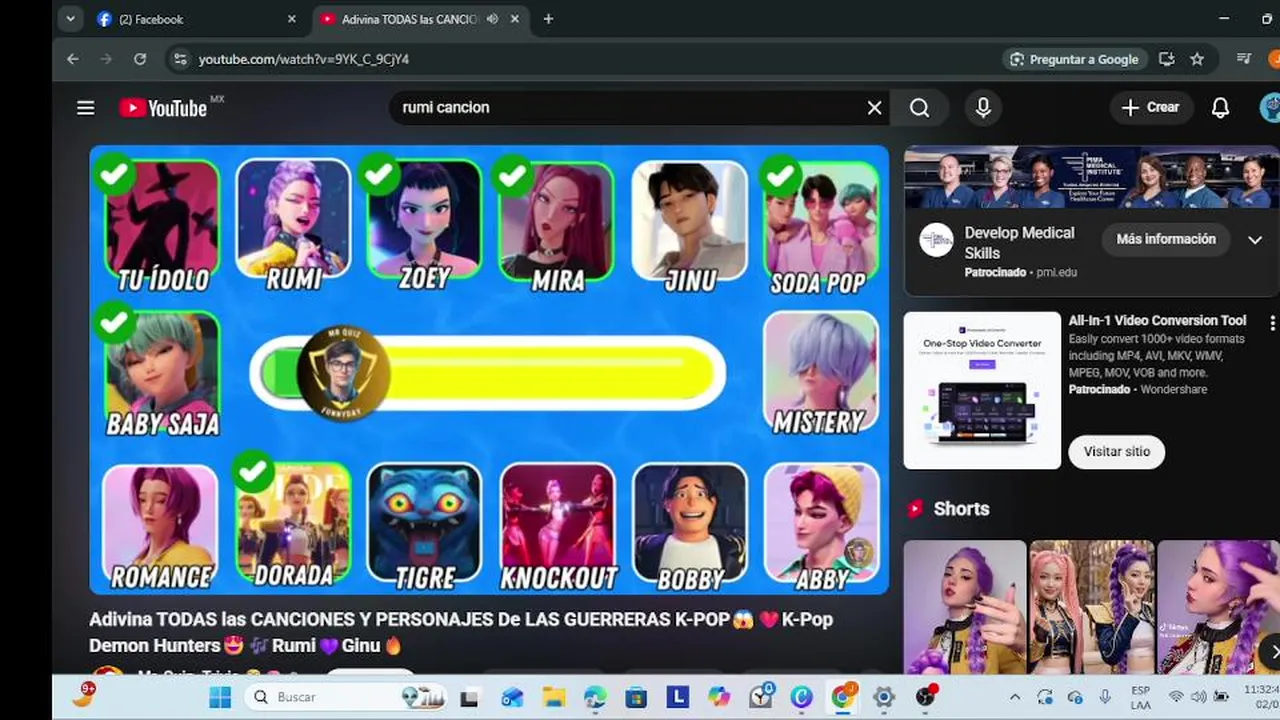Screen dimensions: 1280x720
Task: Open more options for the video converter ad
Action: 1272,323
